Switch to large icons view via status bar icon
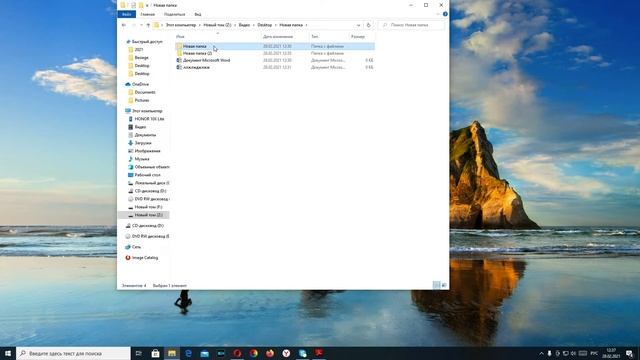Image resolution: width=640 pixels, height=360 pixels. (444, 285)
